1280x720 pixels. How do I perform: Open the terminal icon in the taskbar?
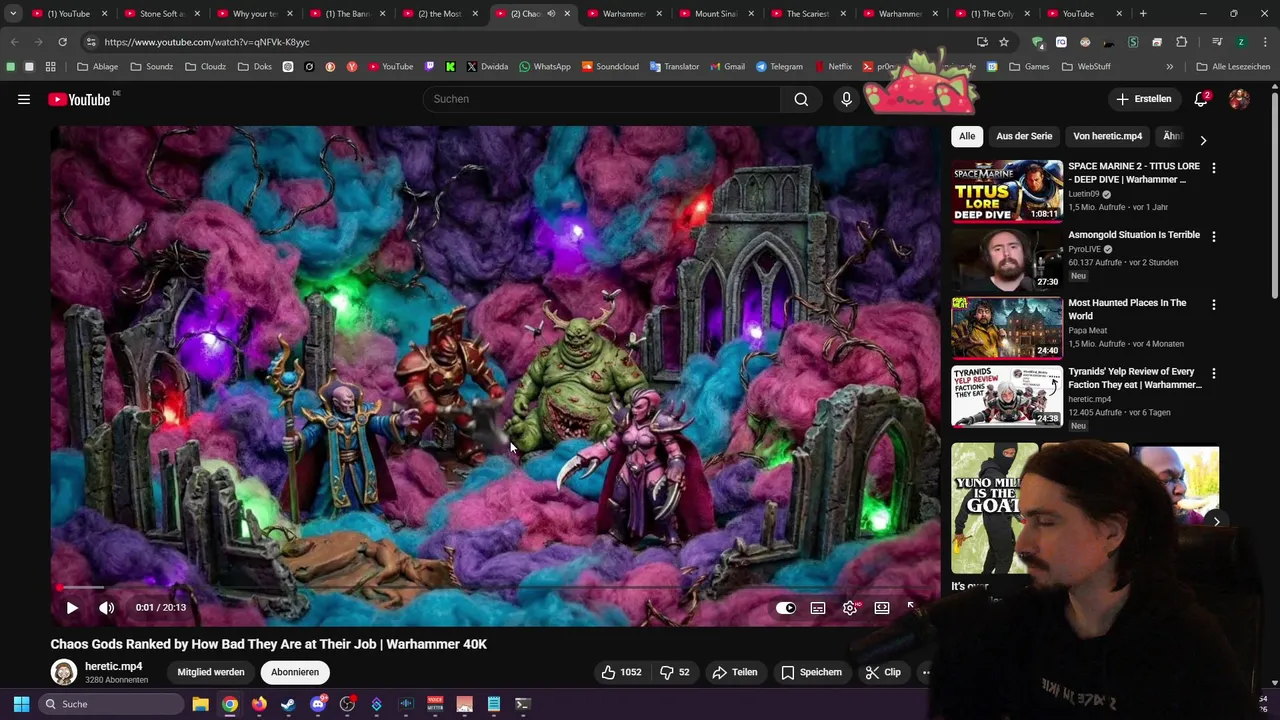coord(522,704)
